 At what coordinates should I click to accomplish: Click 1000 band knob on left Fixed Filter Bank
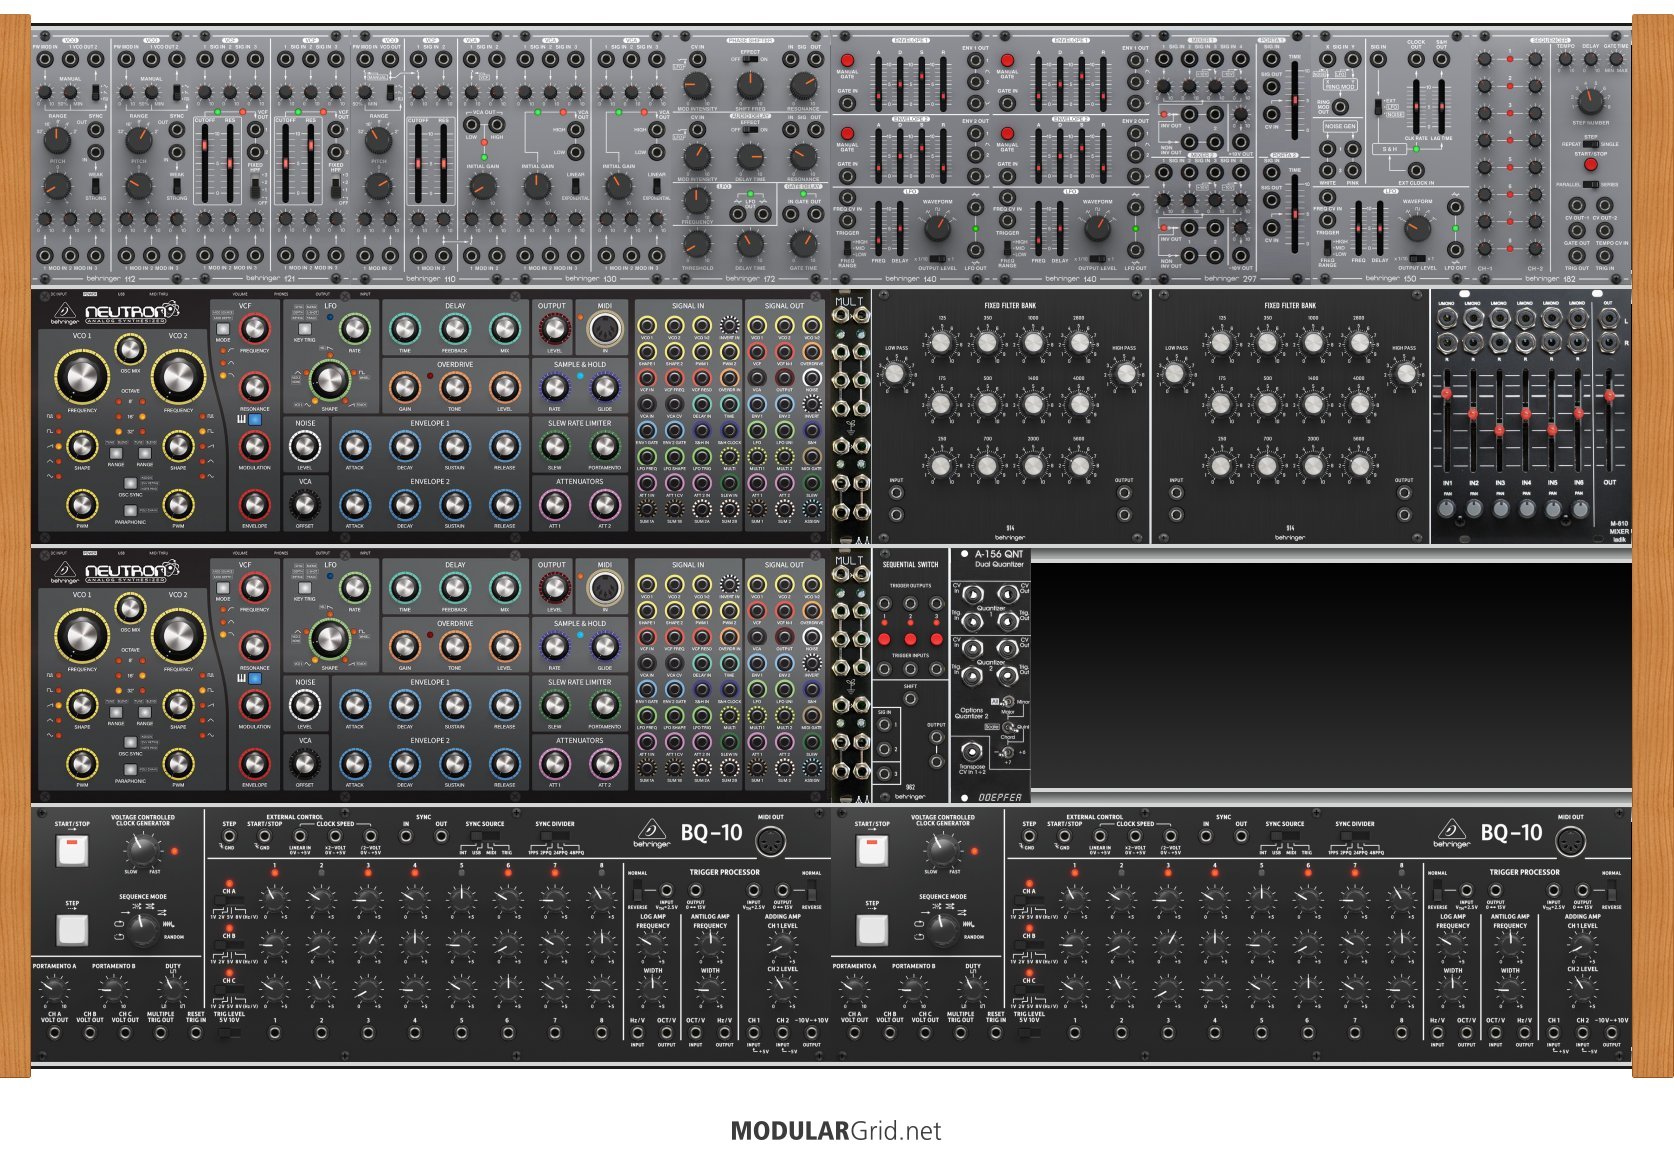(x=1033, y=344)
